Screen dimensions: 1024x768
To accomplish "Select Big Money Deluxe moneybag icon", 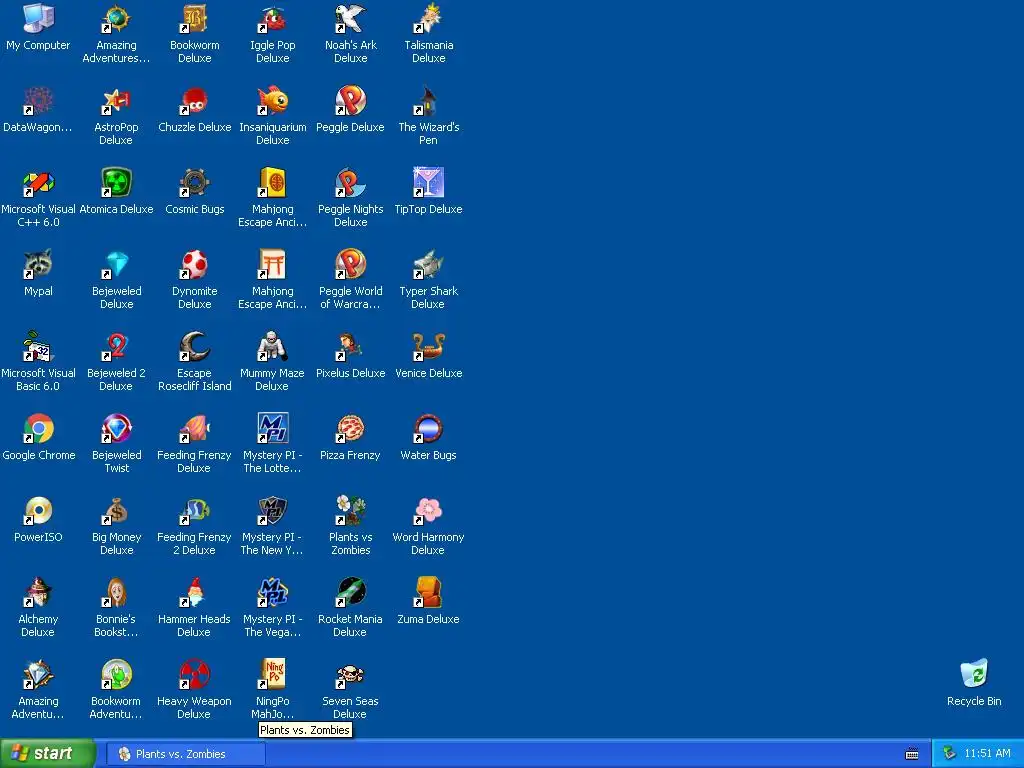I will 116,511.
